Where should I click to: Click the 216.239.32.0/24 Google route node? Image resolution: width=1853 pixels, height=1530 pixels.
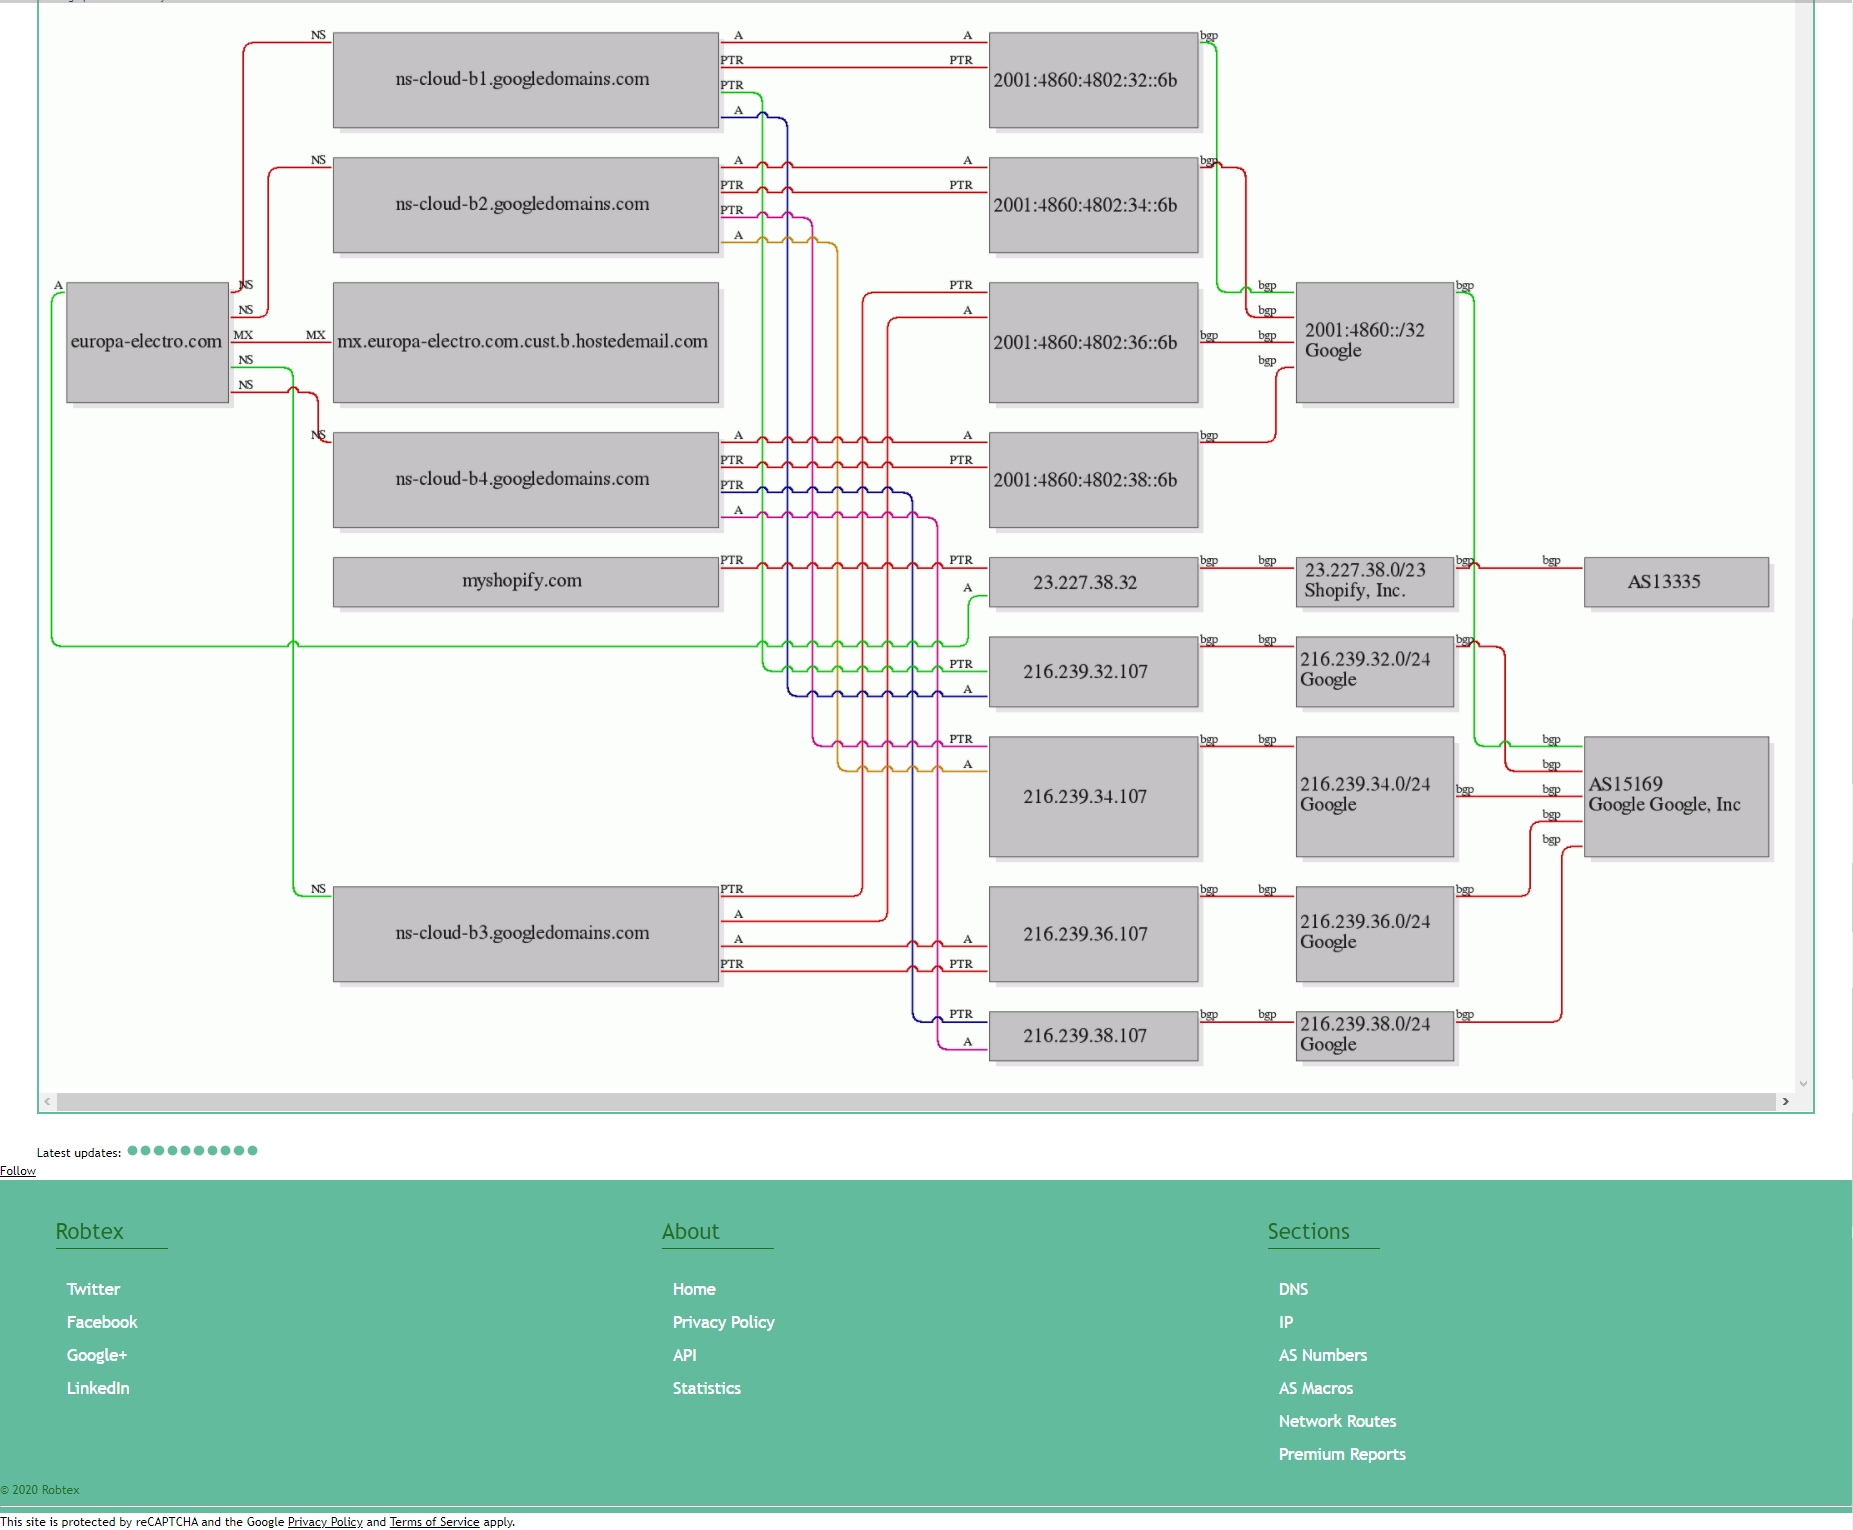(x=1375, y=672)
